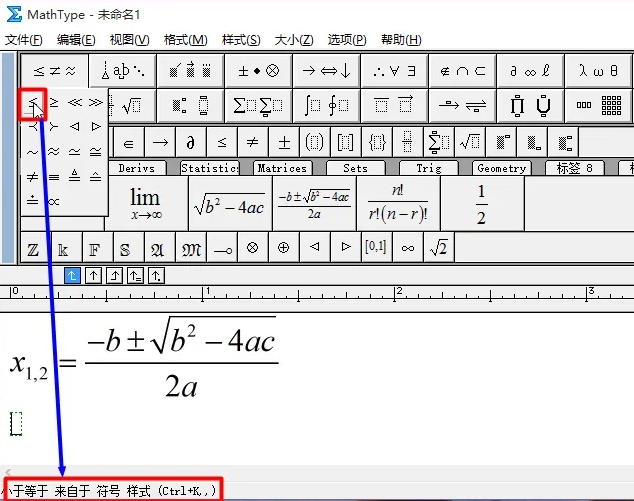634x501 pixels.
Task: Insert fraction template from small bar
Action: (408, 142)
